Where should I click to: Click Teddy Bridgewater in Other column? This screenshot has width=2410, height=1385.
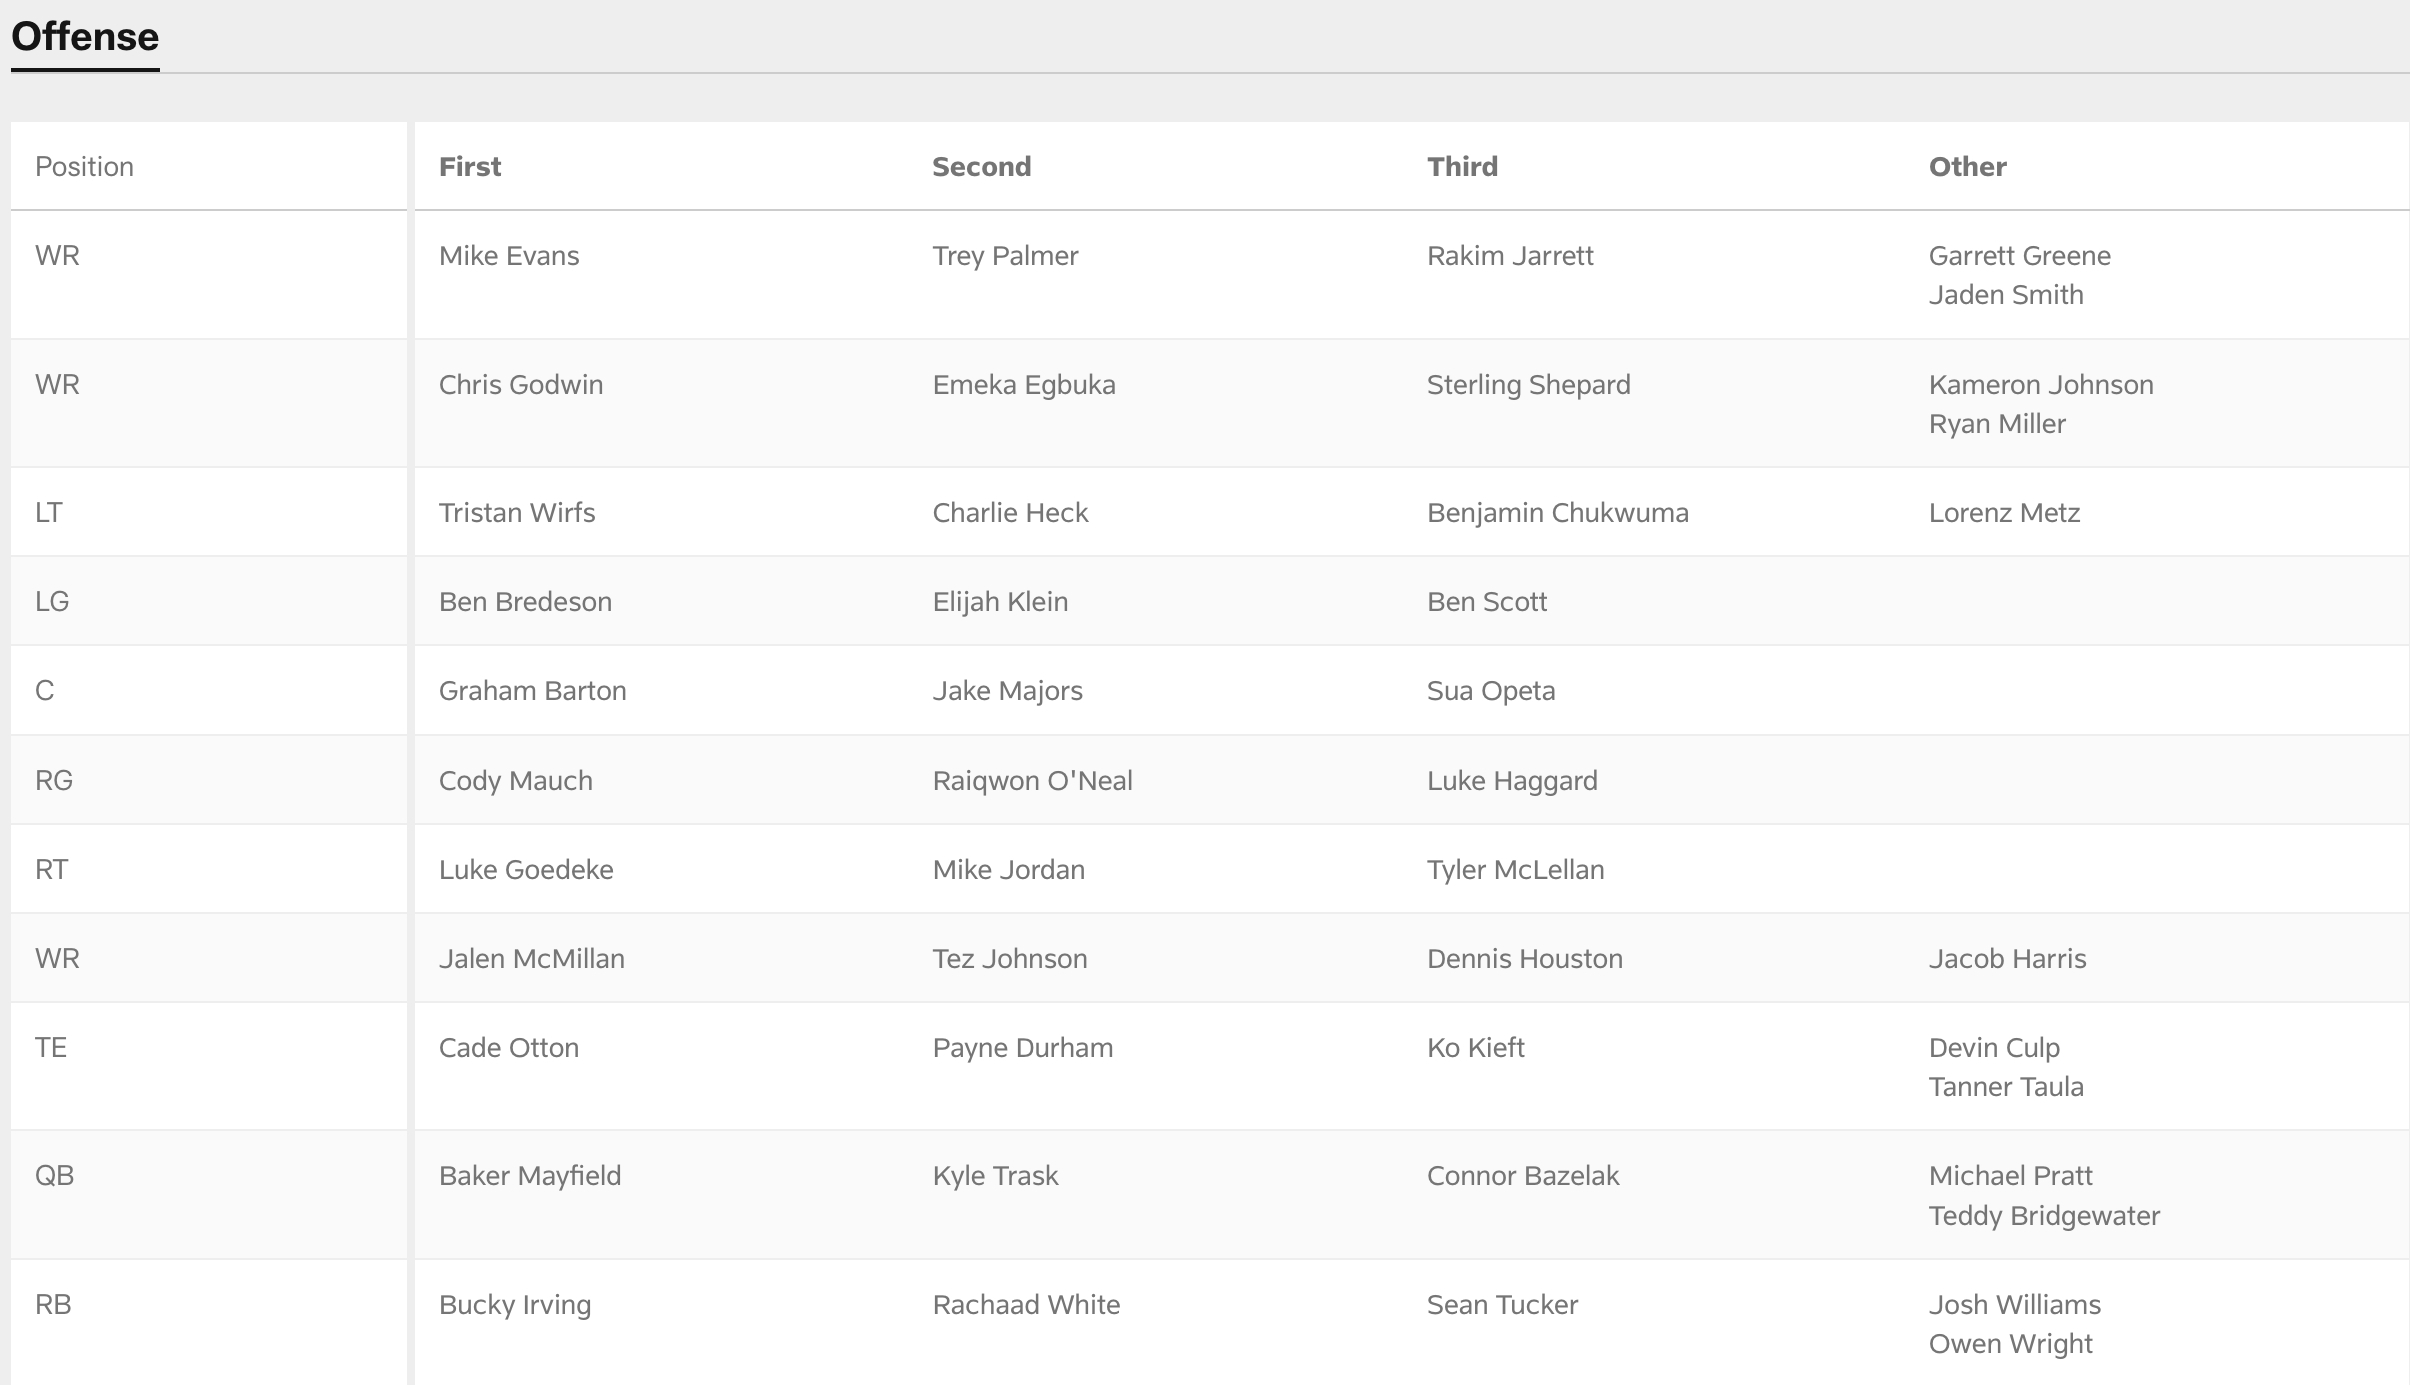point(2044,1216)
